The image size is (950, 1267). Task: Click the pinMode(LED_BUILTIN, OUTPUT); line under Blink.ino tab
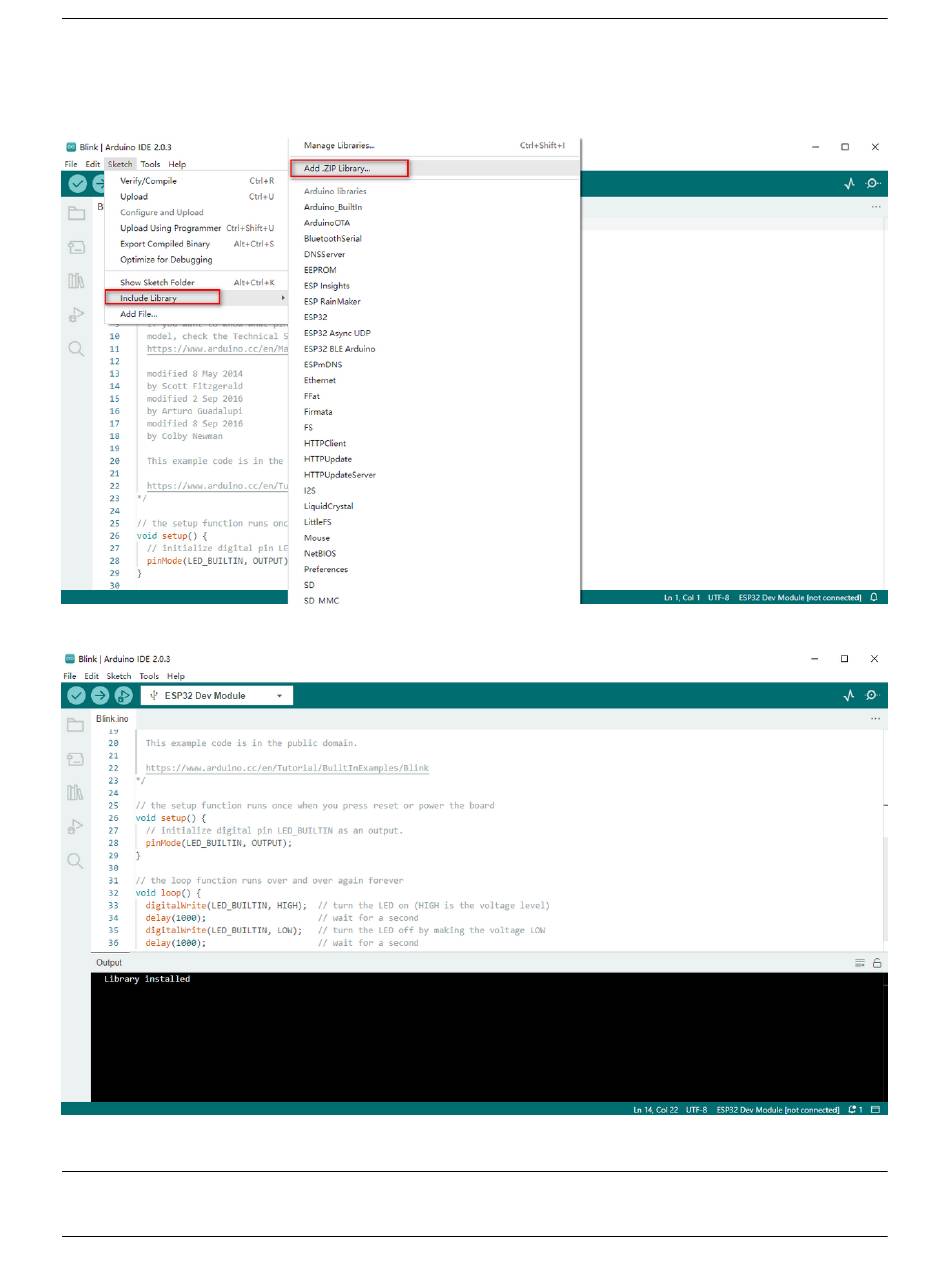[219, 843]
